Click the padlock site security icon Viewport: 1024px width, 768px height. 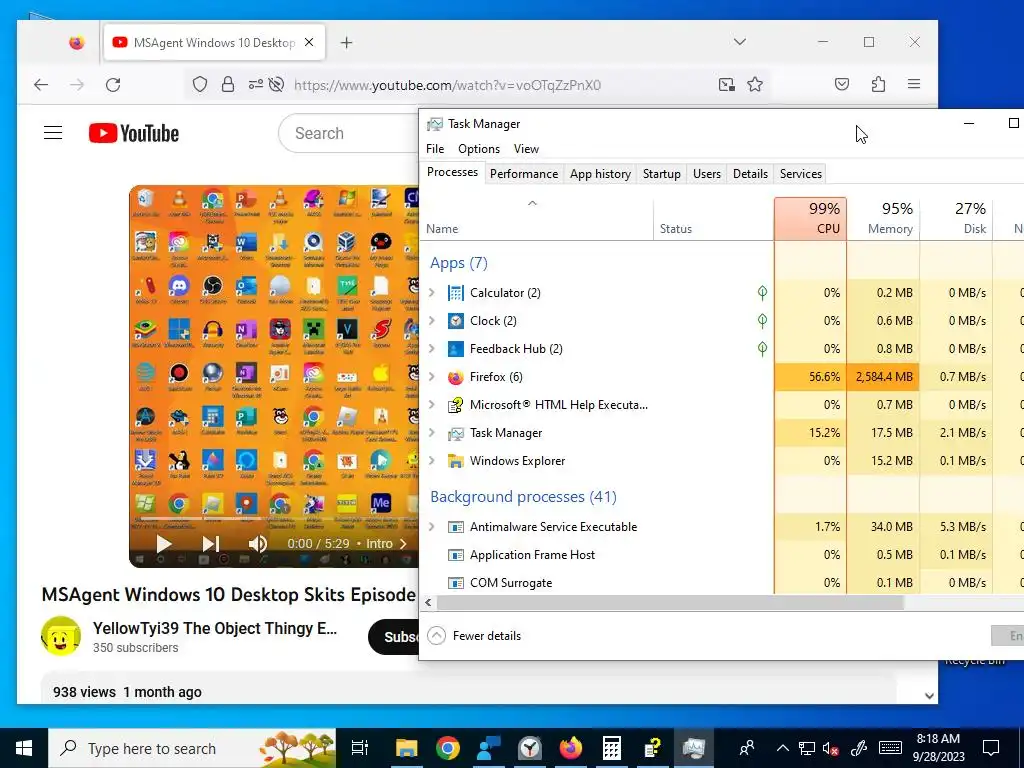tap(227, 84)
